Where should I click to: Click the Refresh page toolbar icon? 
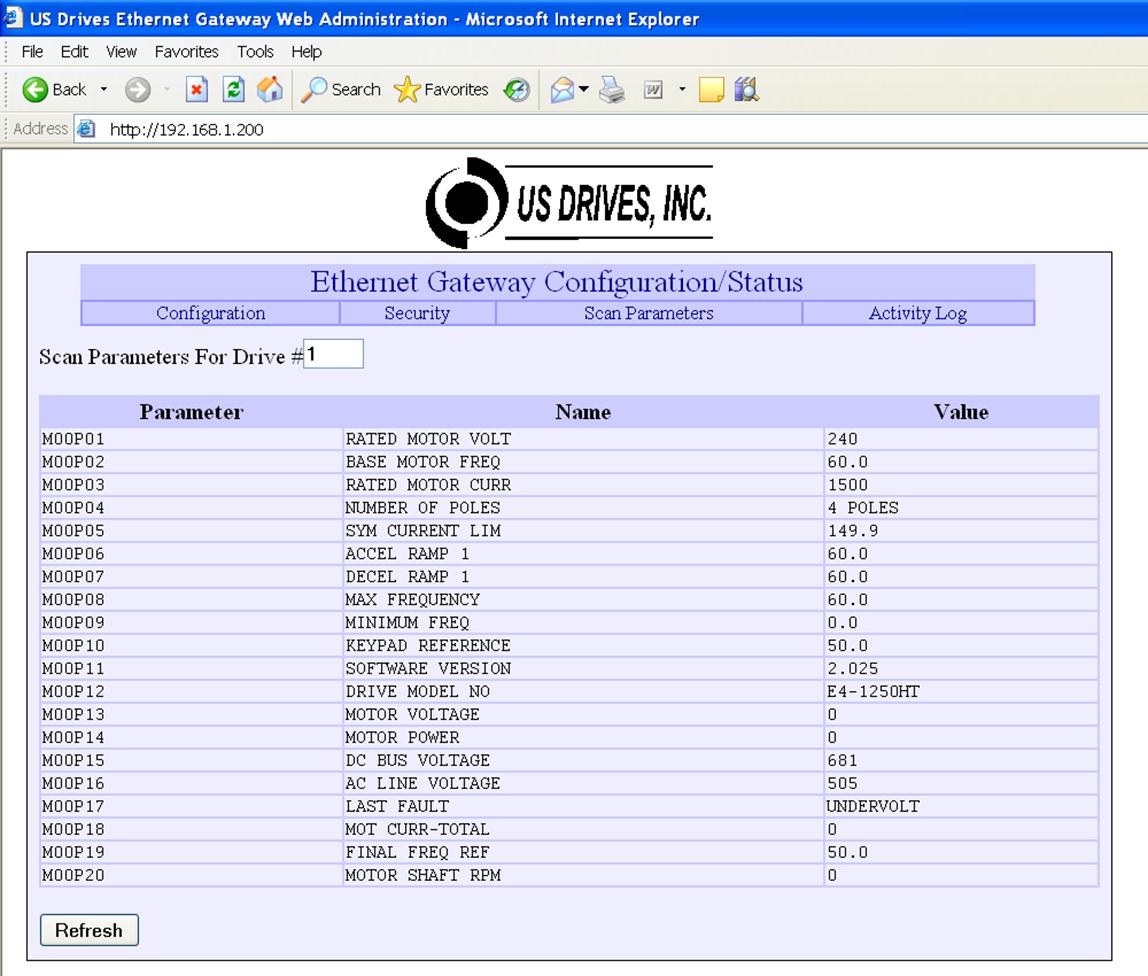tap(233, 90)
